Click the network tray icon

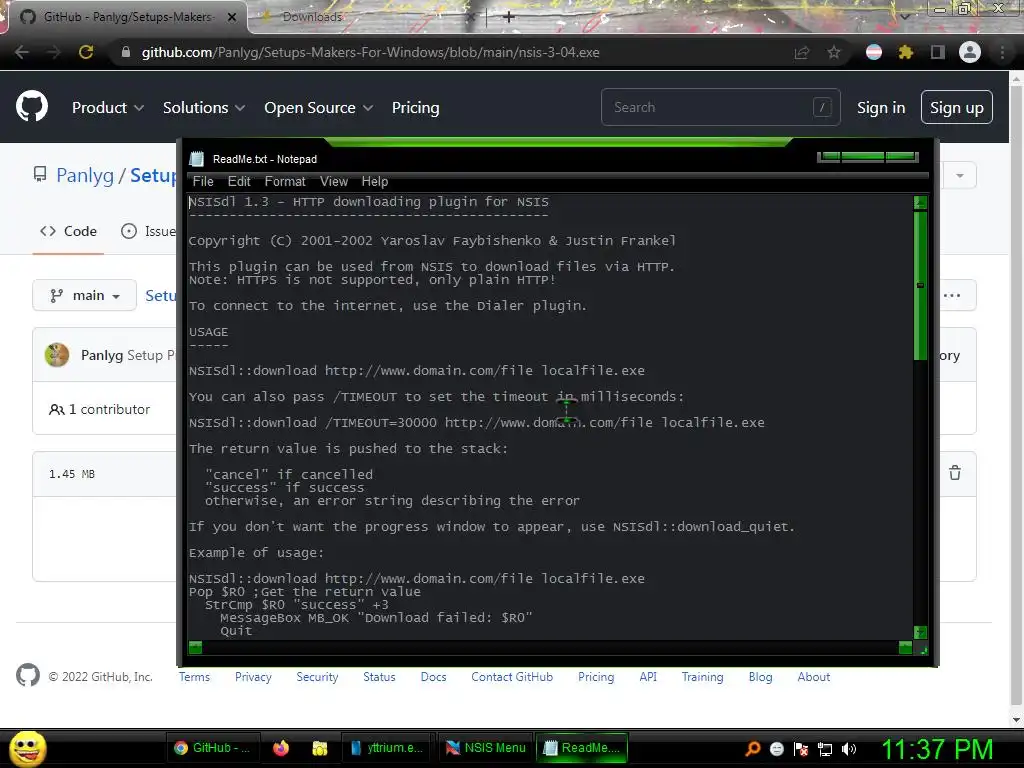[825, 748]
